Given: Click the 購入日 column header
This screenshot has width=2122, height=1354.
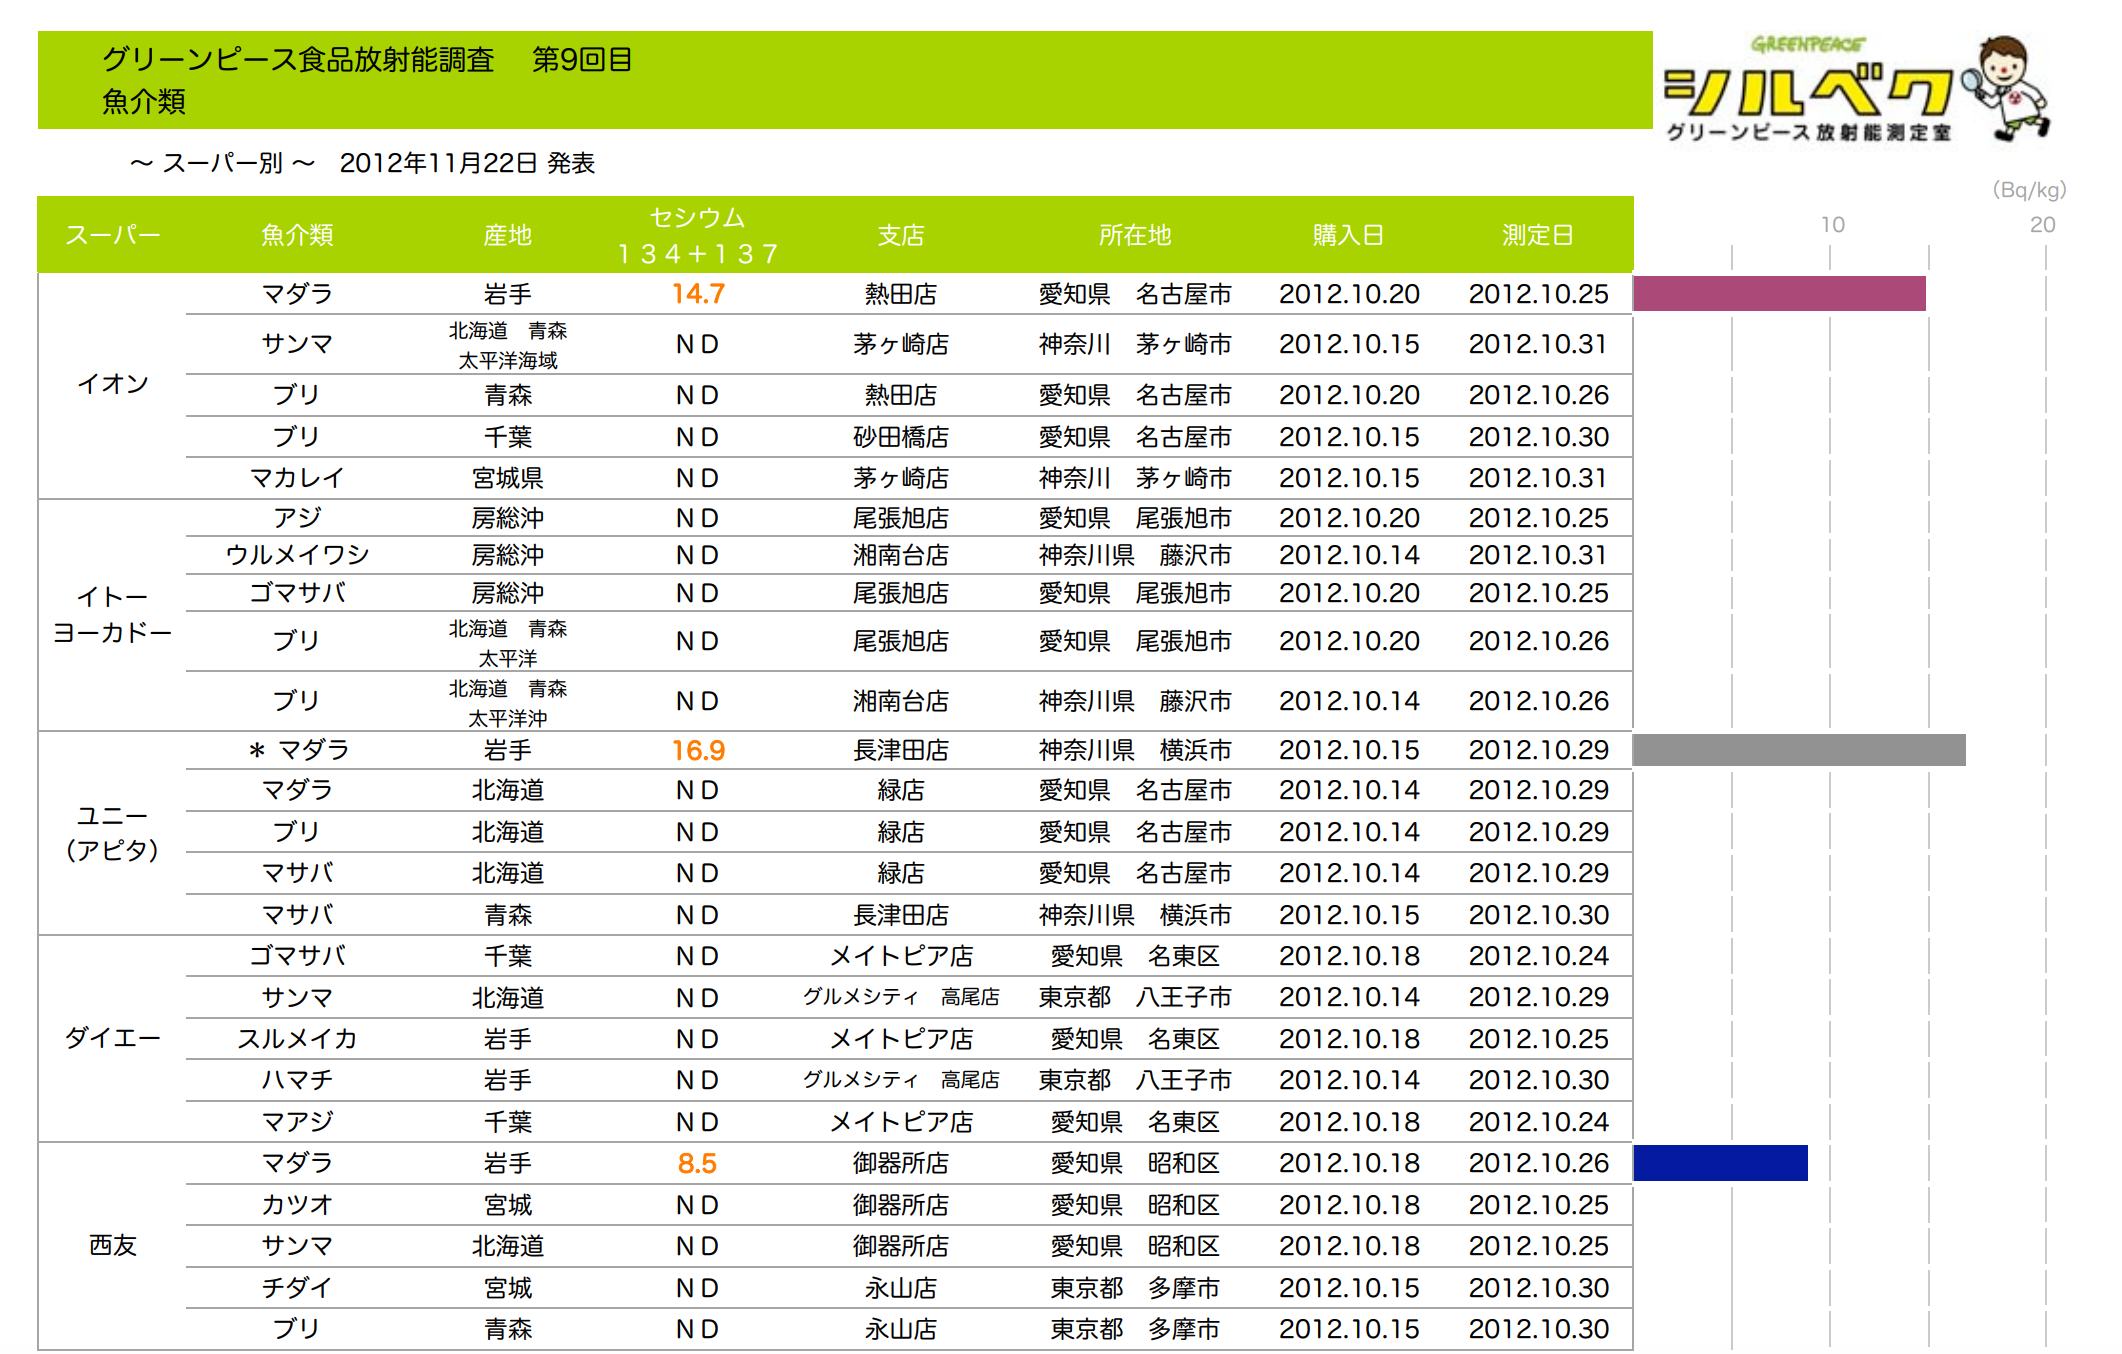Looking at the screenshot, I should coord(1348,235).
